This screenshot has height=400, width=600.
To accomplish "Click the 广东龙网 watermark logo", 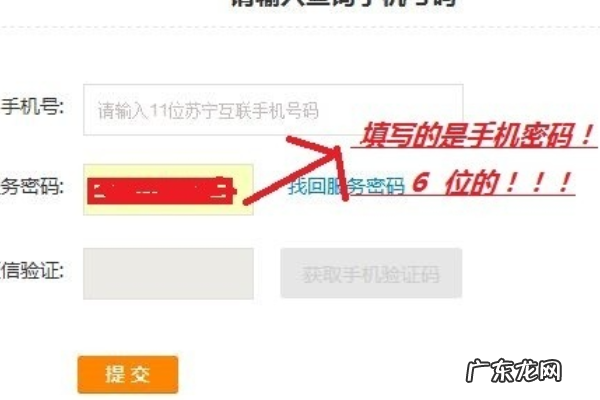I will pos(514,371).
